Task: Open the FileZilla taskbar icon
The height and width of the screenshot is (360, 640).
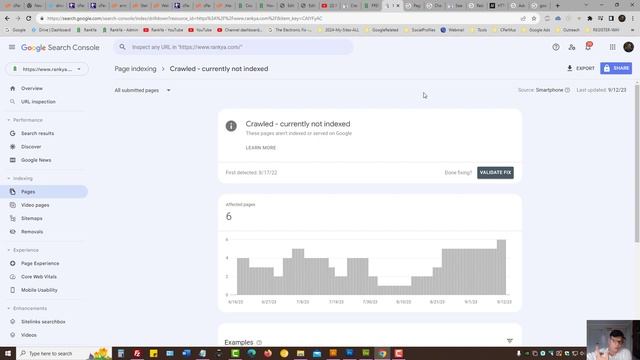Action: (x=137, y=353)
